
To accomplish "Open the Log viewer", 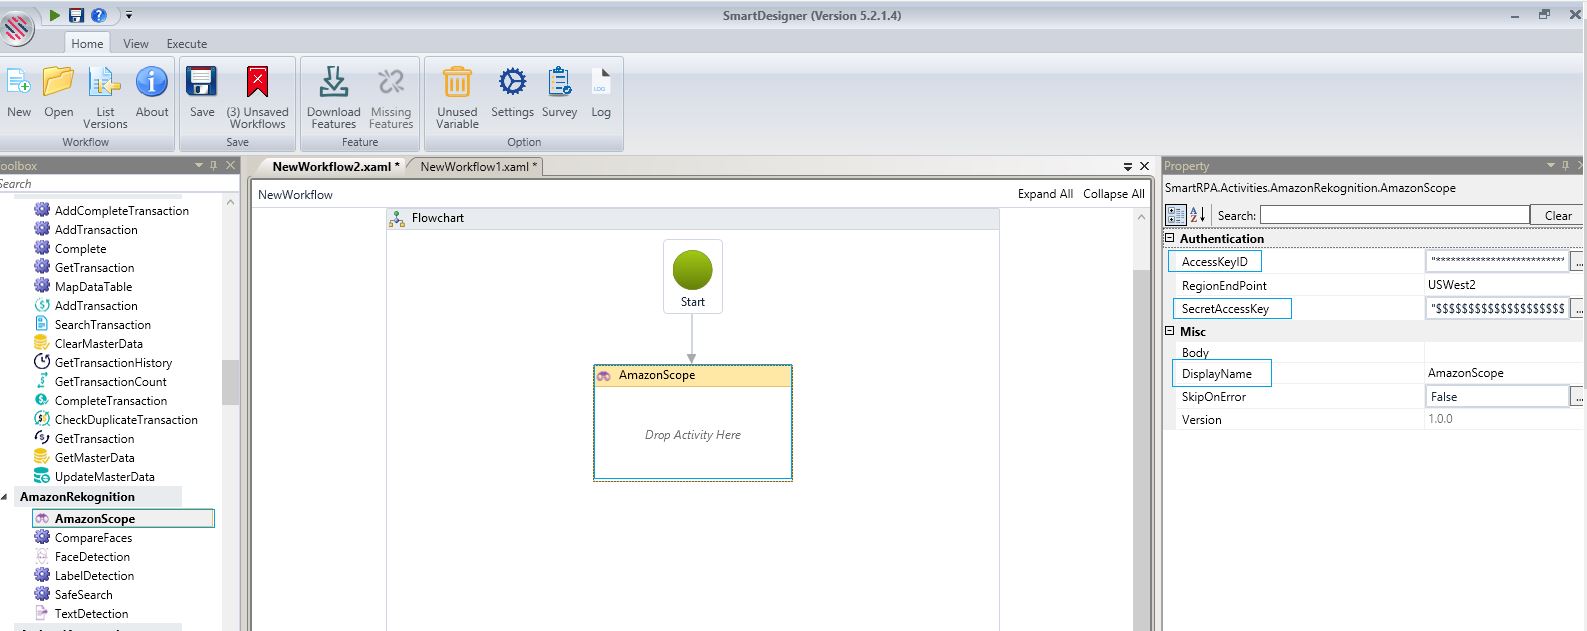I will (x=600, y=84).
